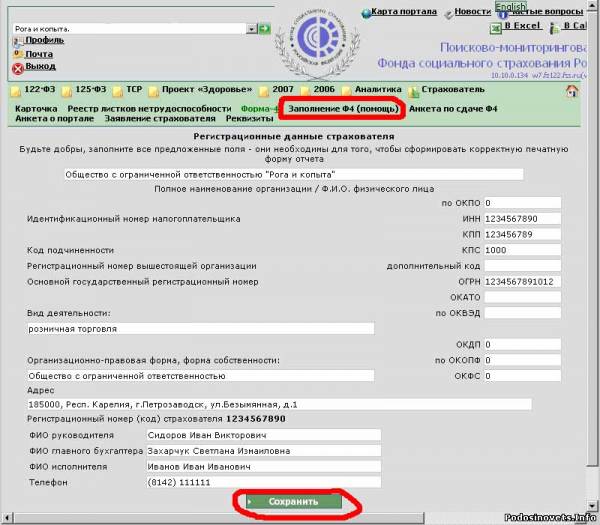Click the Адрес input field
The height and width of the screenshot is (525, 600).
pos(279,405)
